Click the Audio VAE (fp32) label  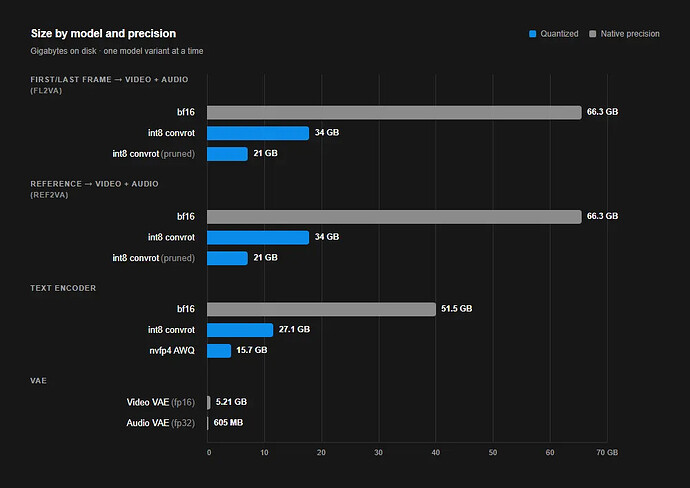[x=160, y=423]
